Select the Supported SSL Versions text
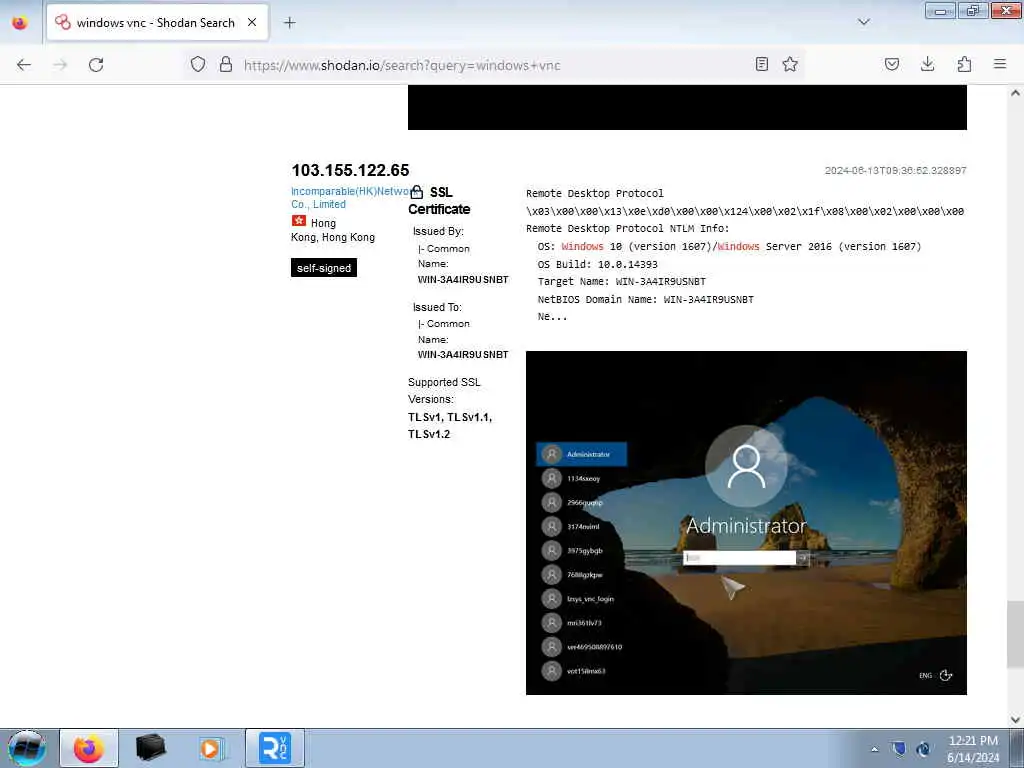This screenshot has width=1024, height=768. pos(444,391)
